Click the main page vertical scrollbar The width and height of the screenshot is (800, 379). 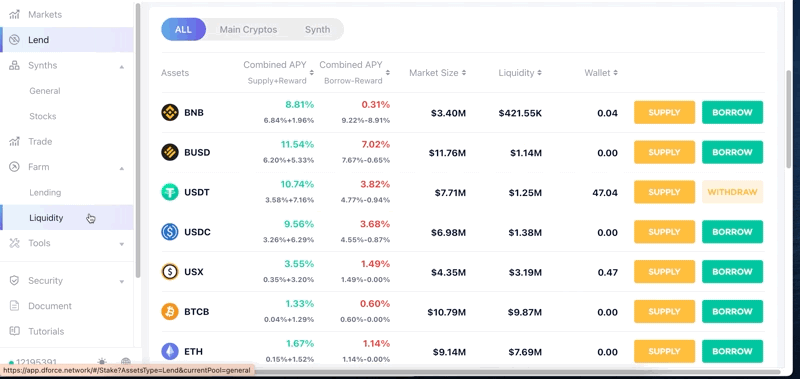(x=789, y=120)
